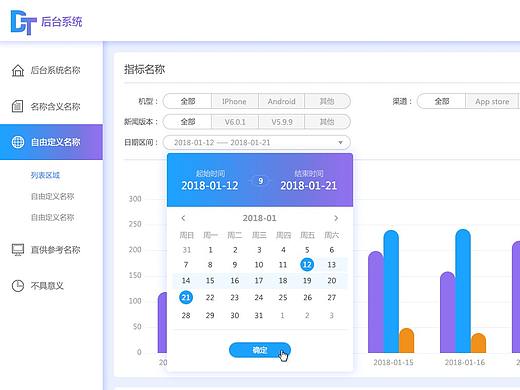Click date range field 2018-01-12 — 2018-01-21
The height and width of the screenshot is (390, 520).
[x=257, y=143]
